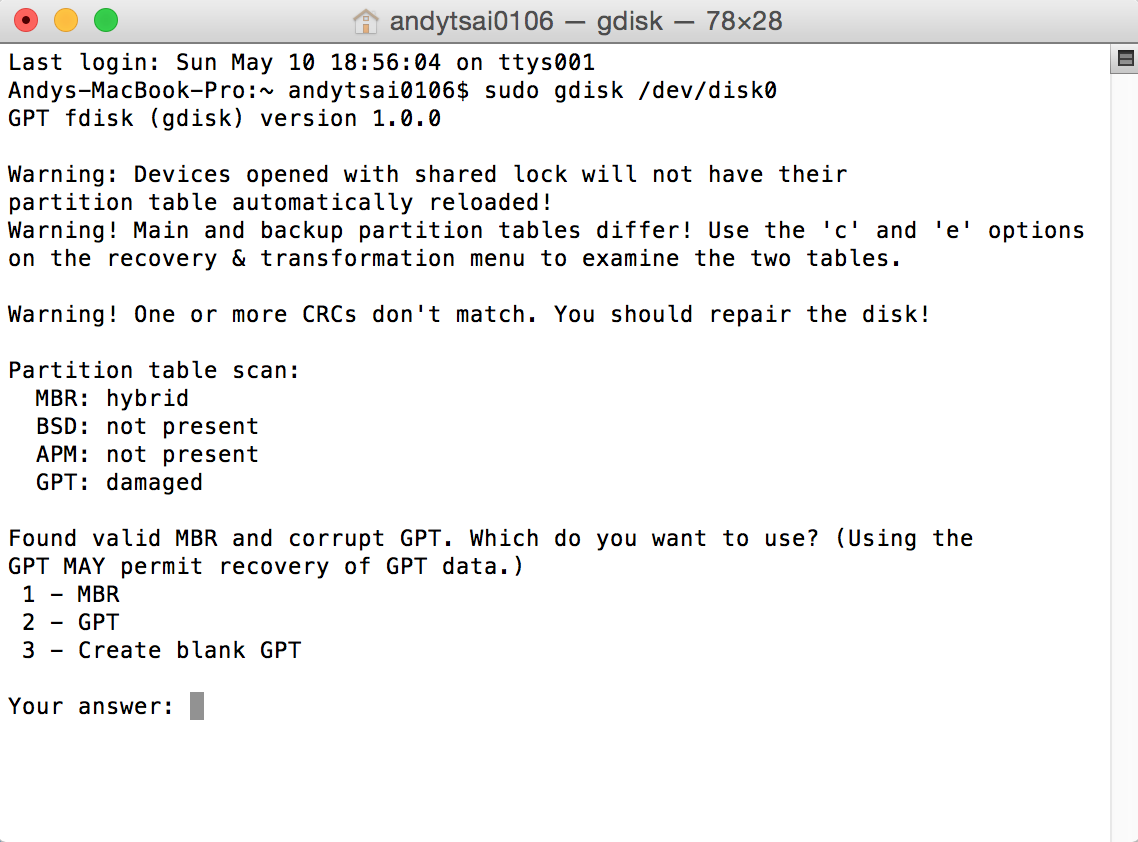Click the 'MBR: hybrid' scan result line
Screen dimensions: 1138x842
(x=112, y=398)
